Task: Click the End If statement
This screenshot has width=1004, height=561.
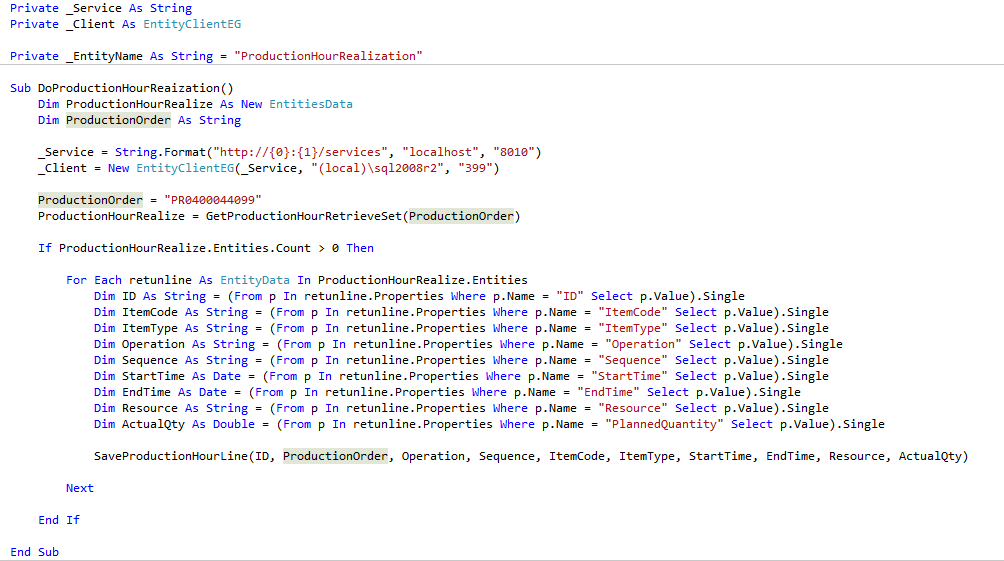Action: pos(59,521)
